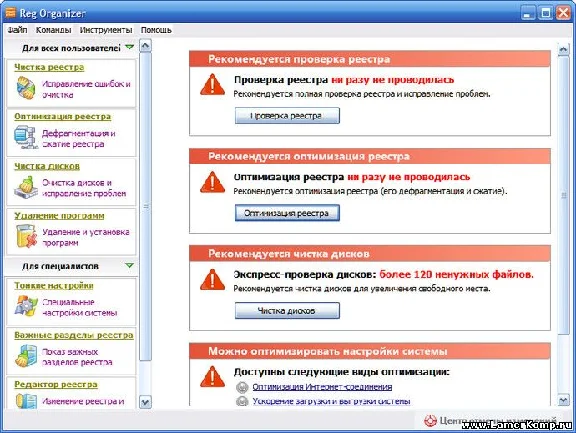This screenshot has width=576, height=433.
Task: Open the Чистка реестра heading link
Action: pos(49,67)
